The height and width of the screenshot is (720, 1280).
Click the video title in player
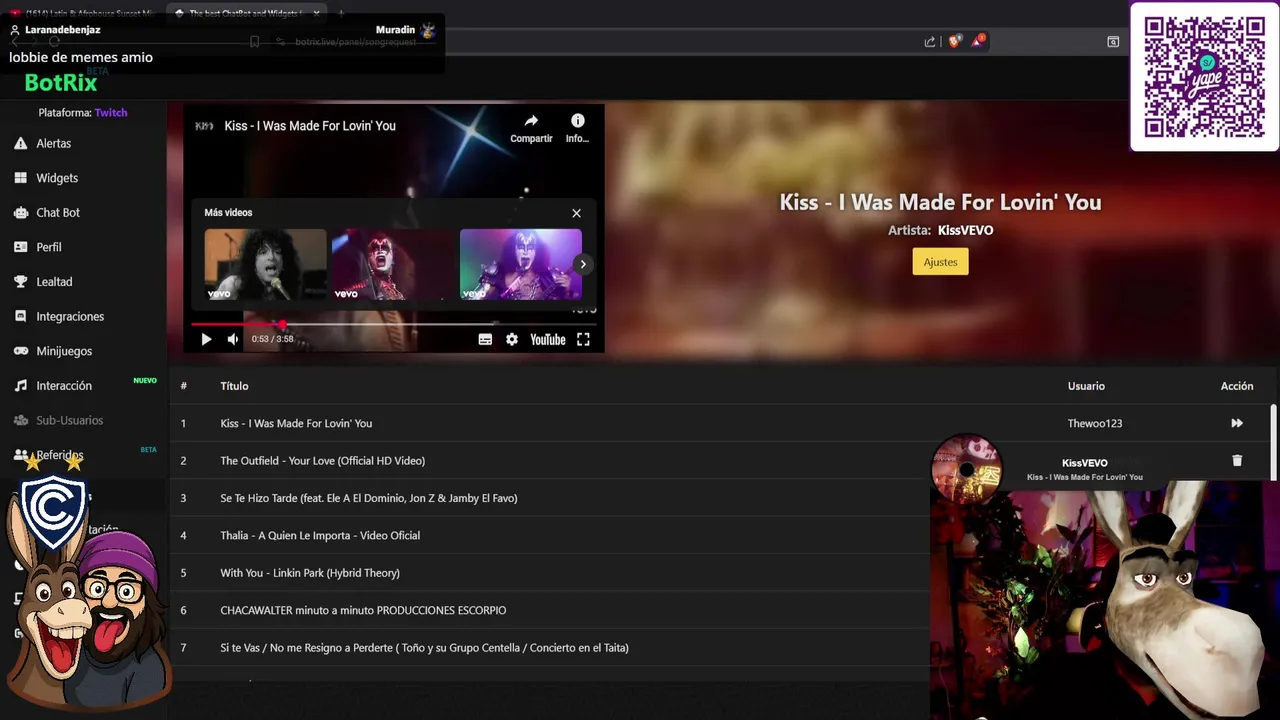point(310,126)
